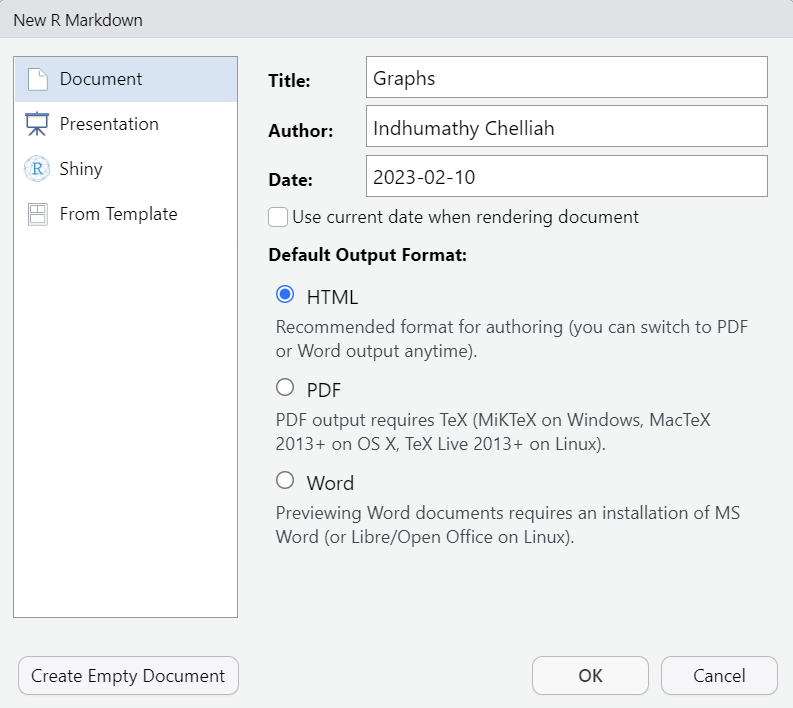
Task: Click the HTML format description text
Action: pos(512,337)
